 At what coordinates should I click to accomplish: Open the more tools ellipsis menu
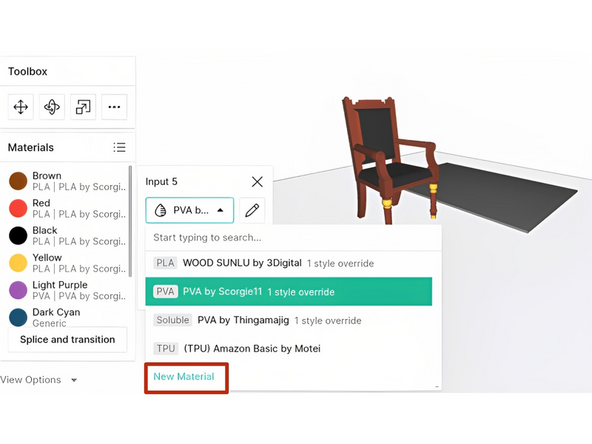tap(114, 107)
